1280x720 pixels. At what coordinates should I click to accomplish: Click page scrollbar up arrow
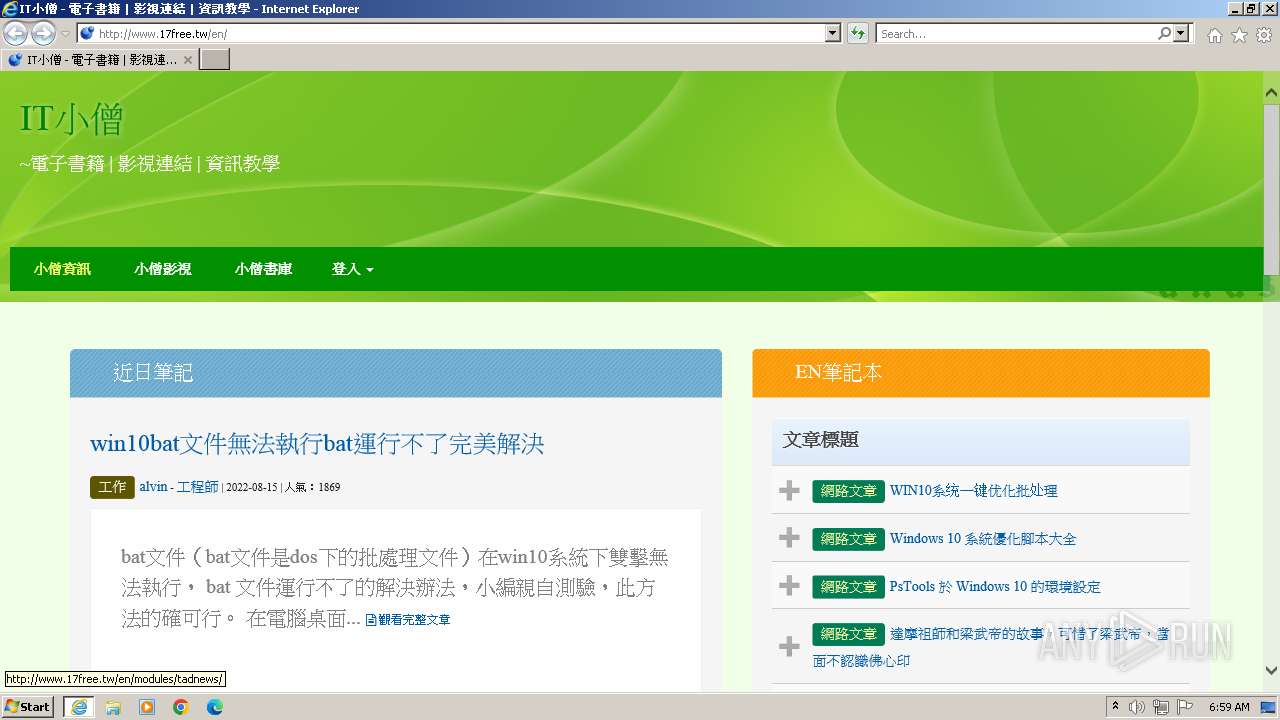coord(1271,93)
